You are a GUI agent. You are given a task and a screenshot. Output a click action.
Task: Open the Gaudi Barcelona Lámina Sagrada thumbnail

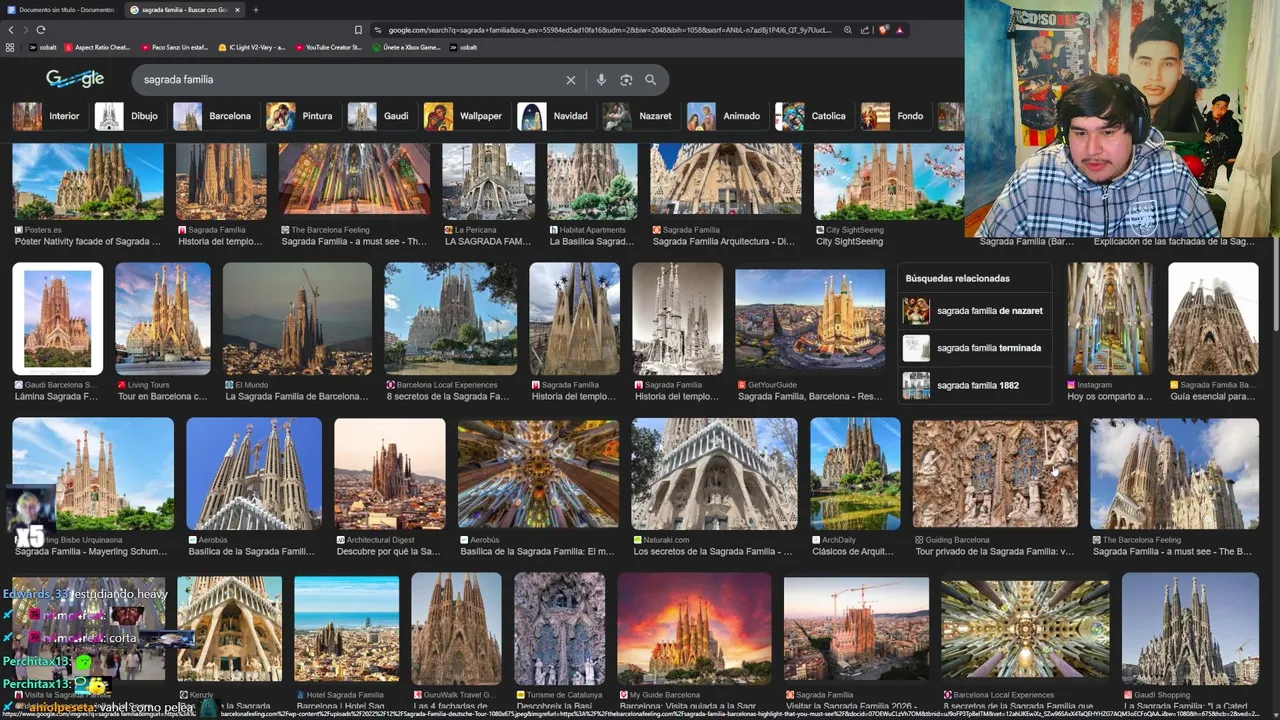click(57, 319)
